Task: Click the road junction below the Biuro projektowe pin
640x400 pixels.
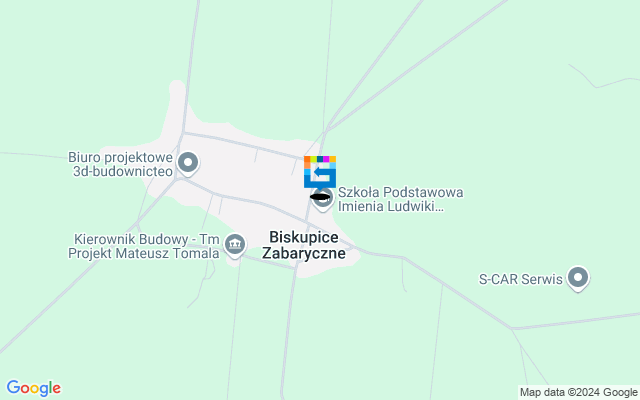Action: click(x=177, y=179)
